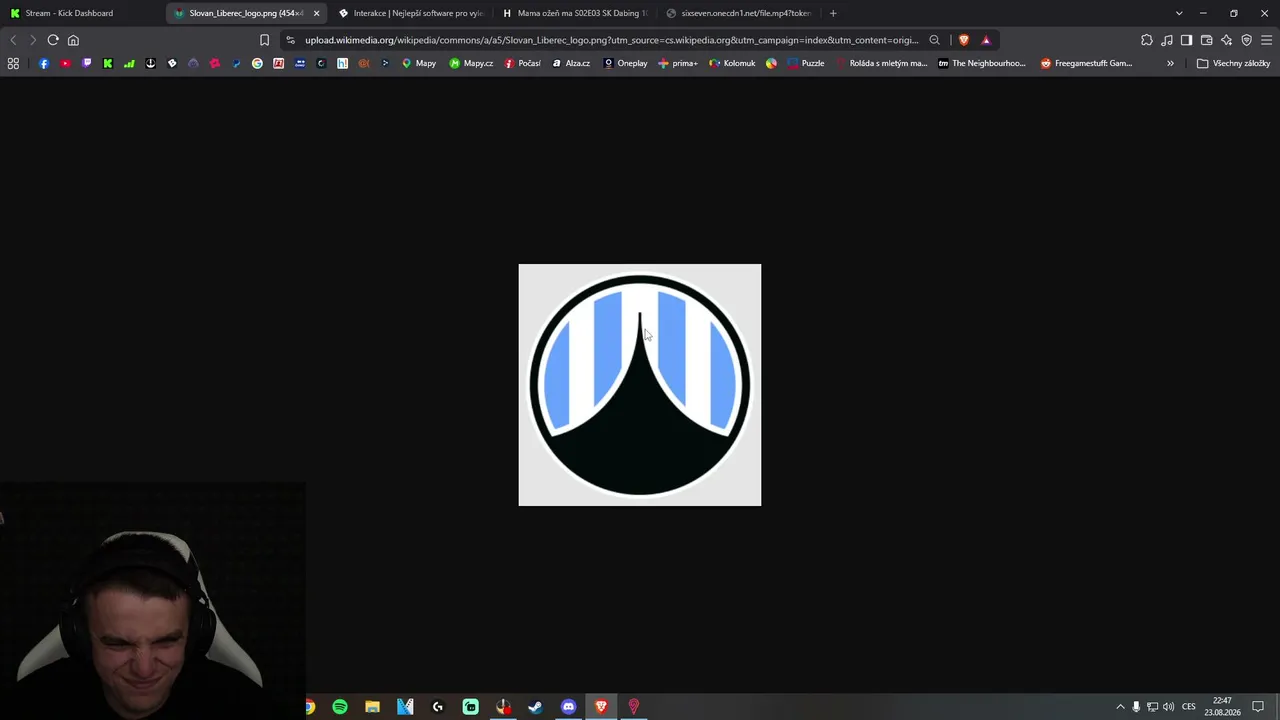This screenshot has height=720, width=1280.
Task: Open Leo AI sparkle icon
Action: click(x=1226, y=40)
